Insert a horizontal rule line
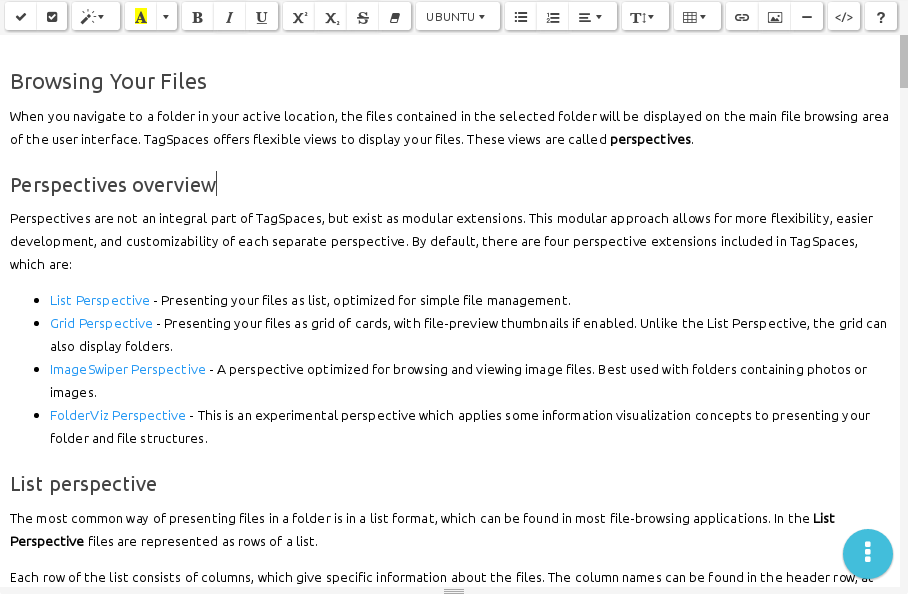This screenshot has width=908, height=594. click(x=806, y=17)
